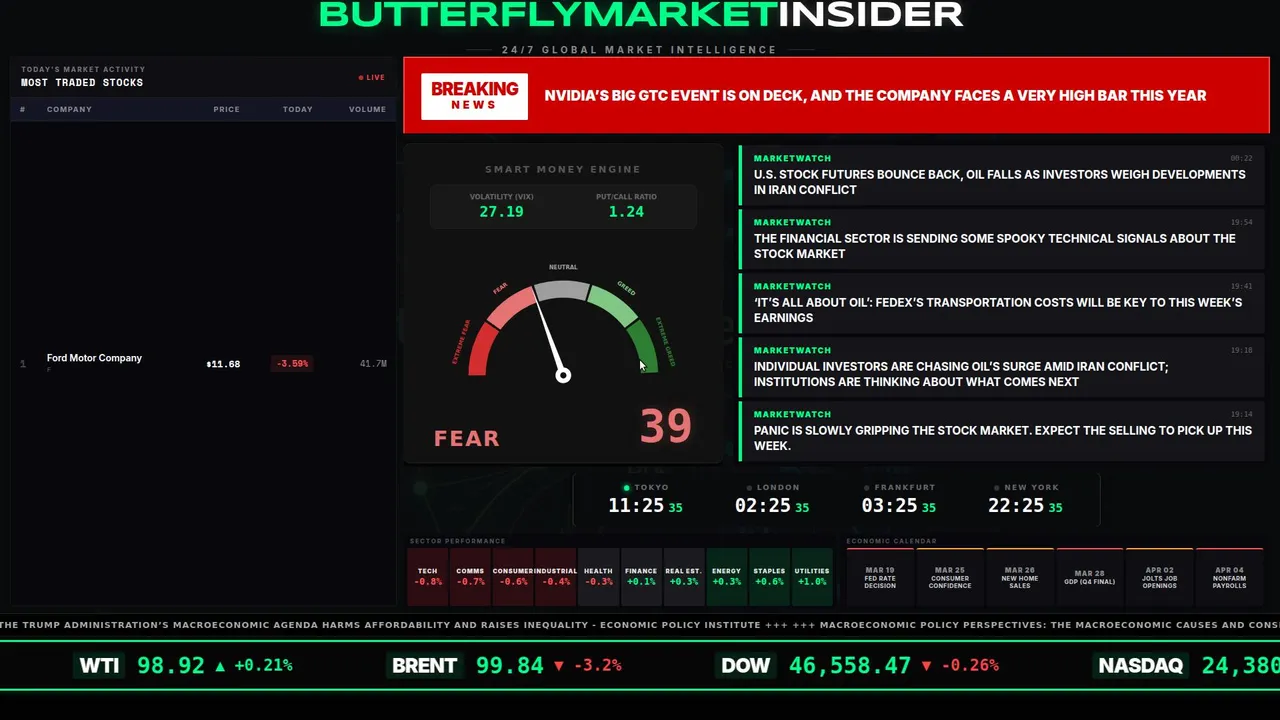Open the FedEx transportation costs story

click(1002, 303)
